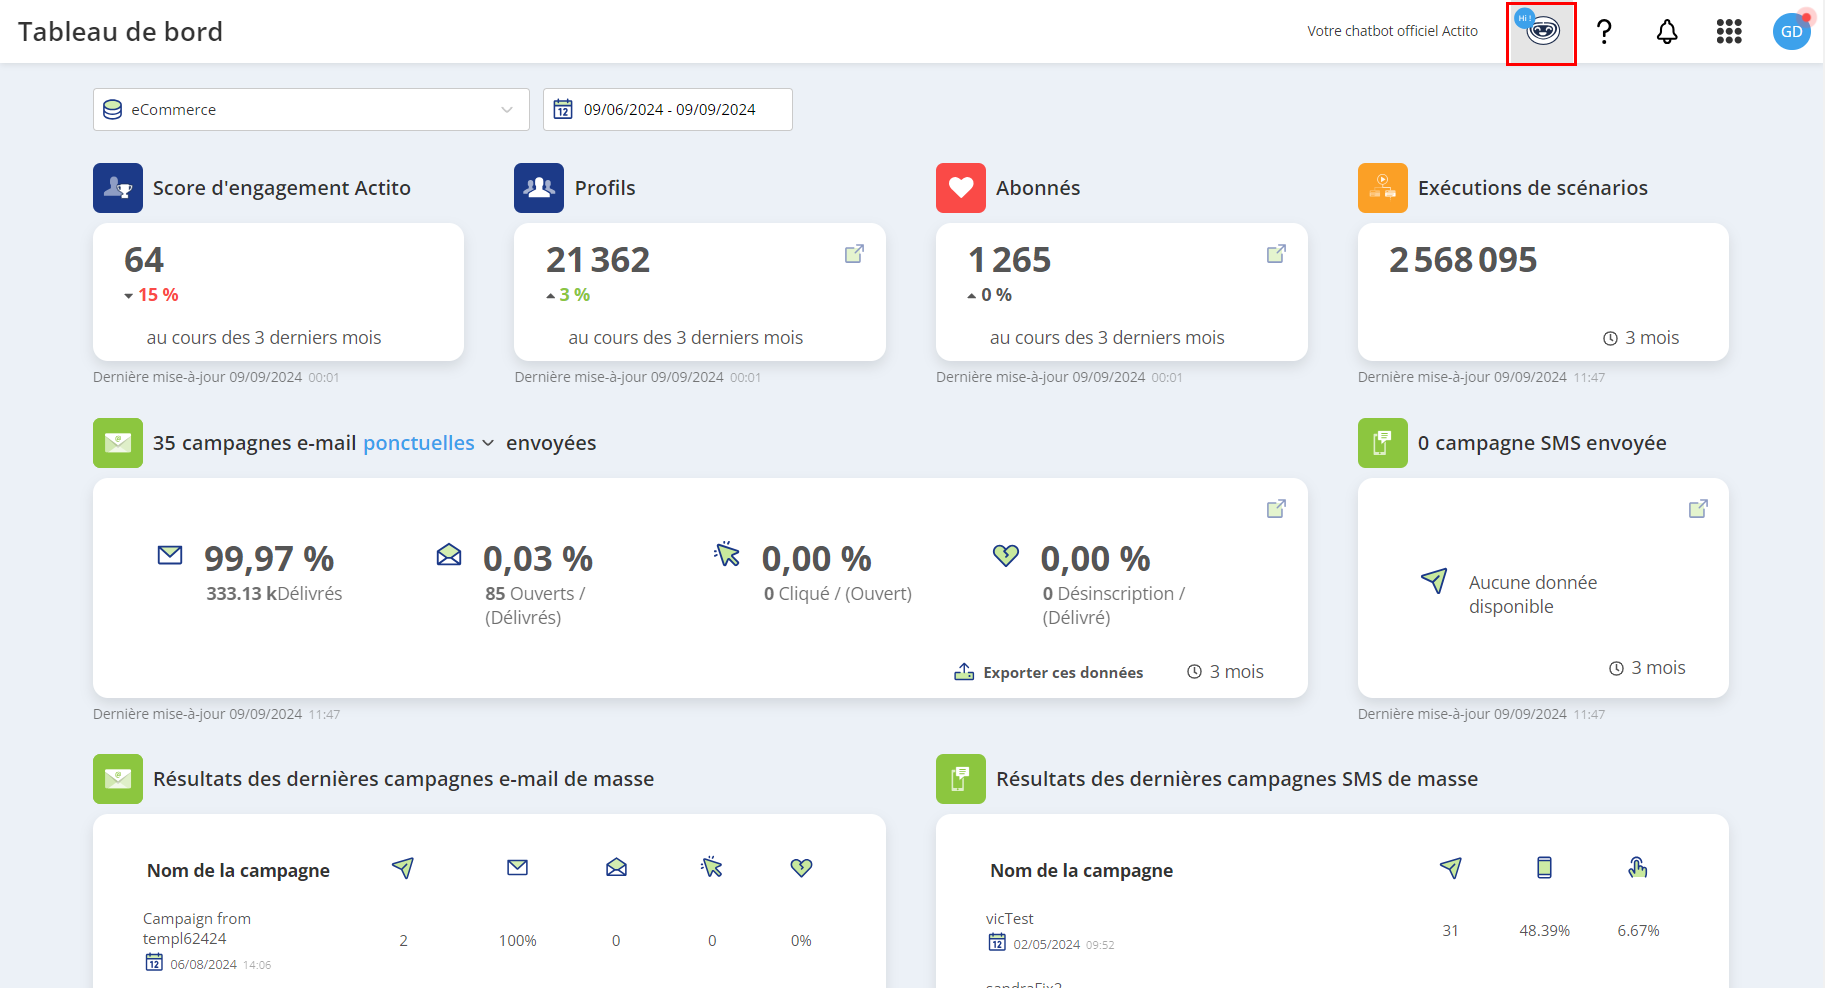
Task: Click the Tableau de bord page title
Action: point(120,32)
